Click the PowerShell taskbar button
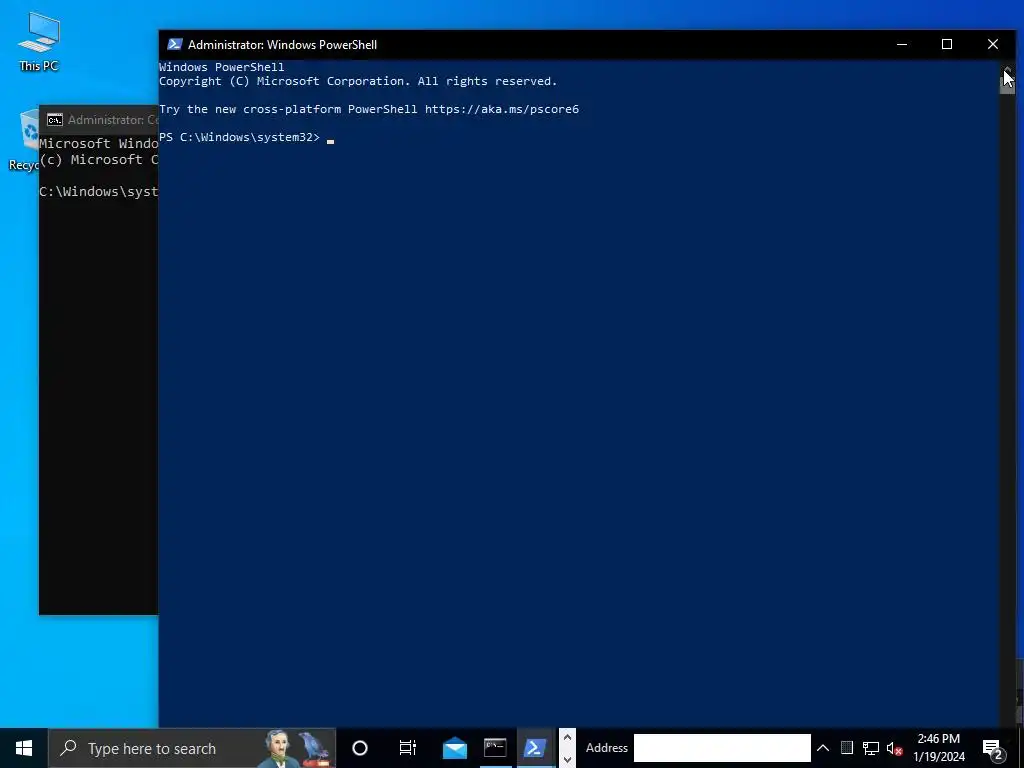1024x768 pixels. (x=535, y=748)
